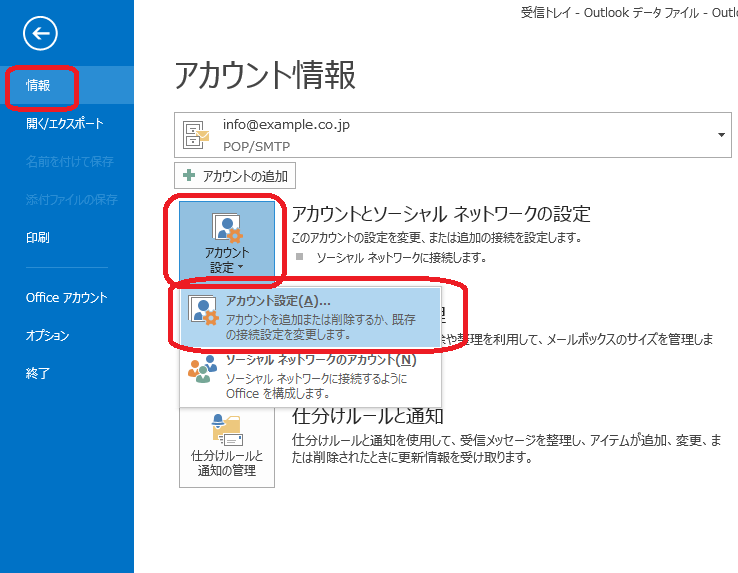Click the 仕分けルールと通知 heading text

pos(368,416)
